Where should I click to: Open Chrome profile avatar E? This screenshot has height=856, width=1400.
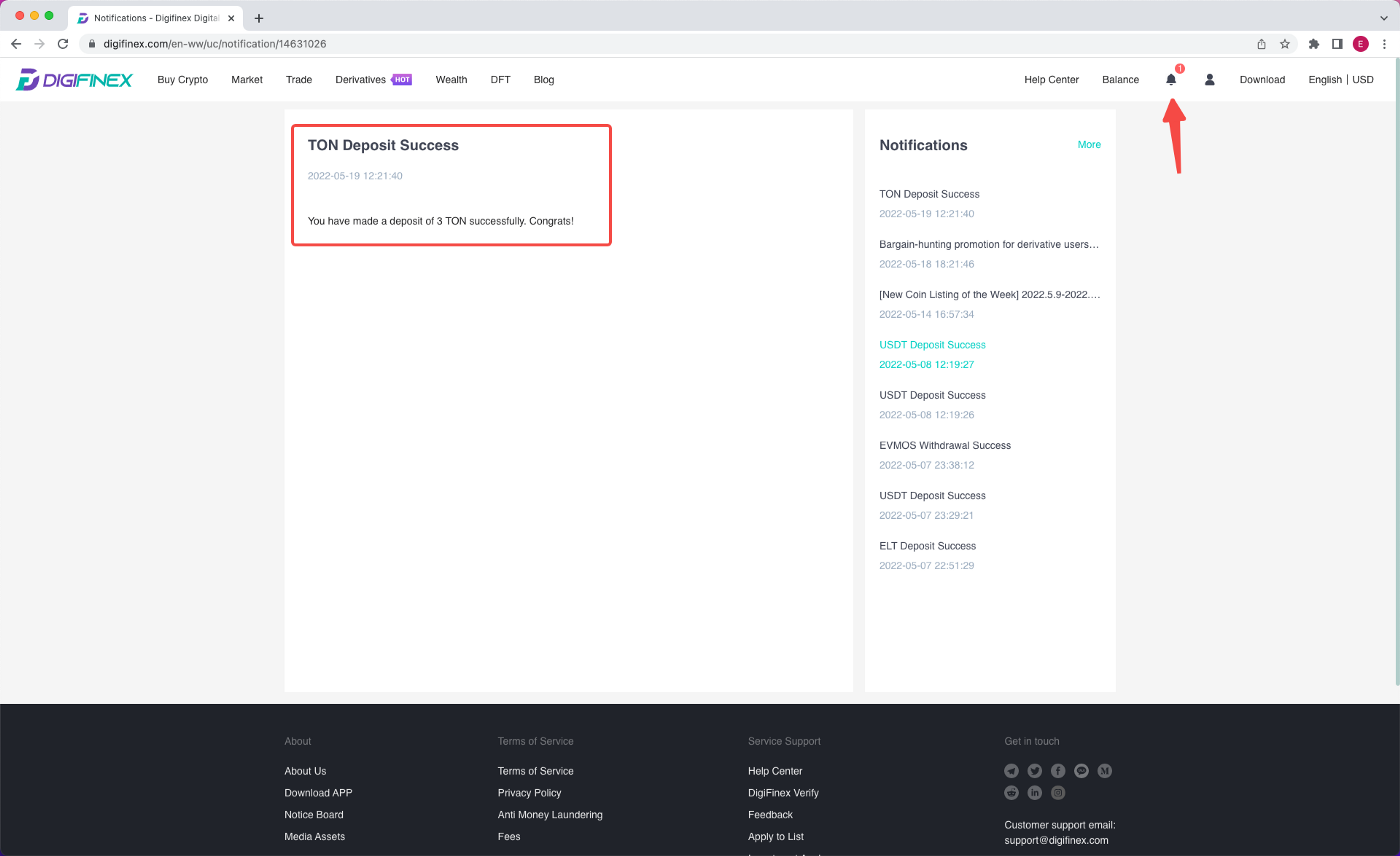tap(1361, 44)
